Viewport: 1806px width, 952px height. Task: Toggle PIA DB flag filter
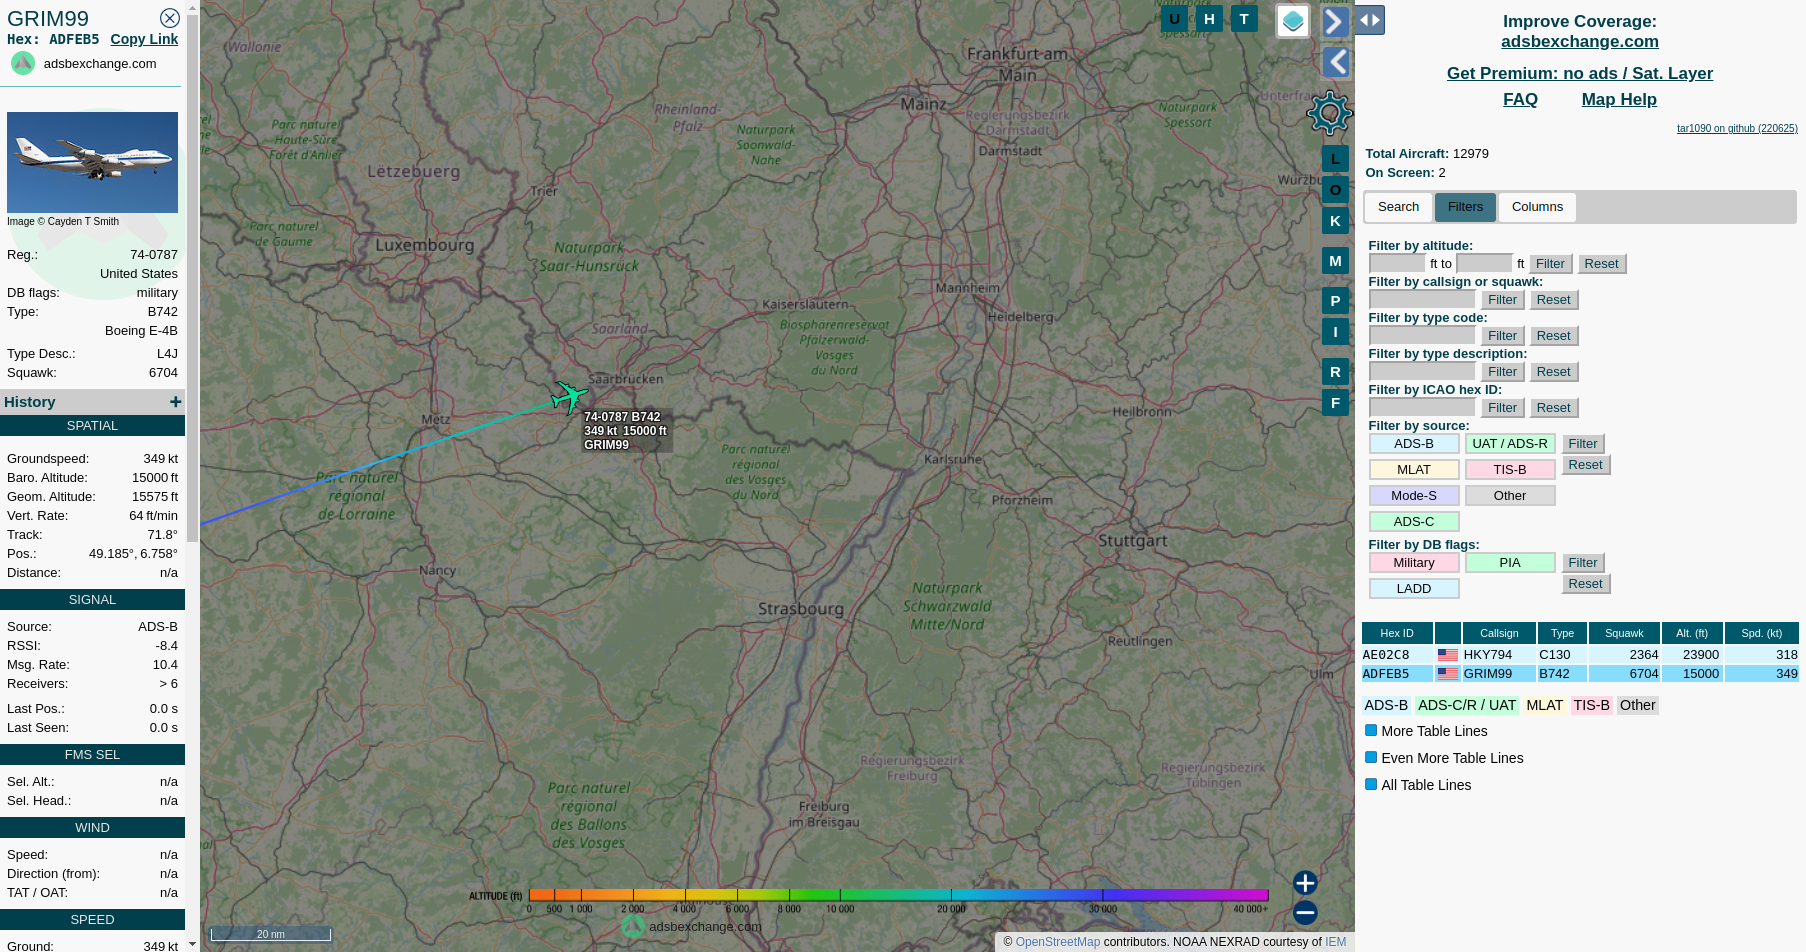1510,563
